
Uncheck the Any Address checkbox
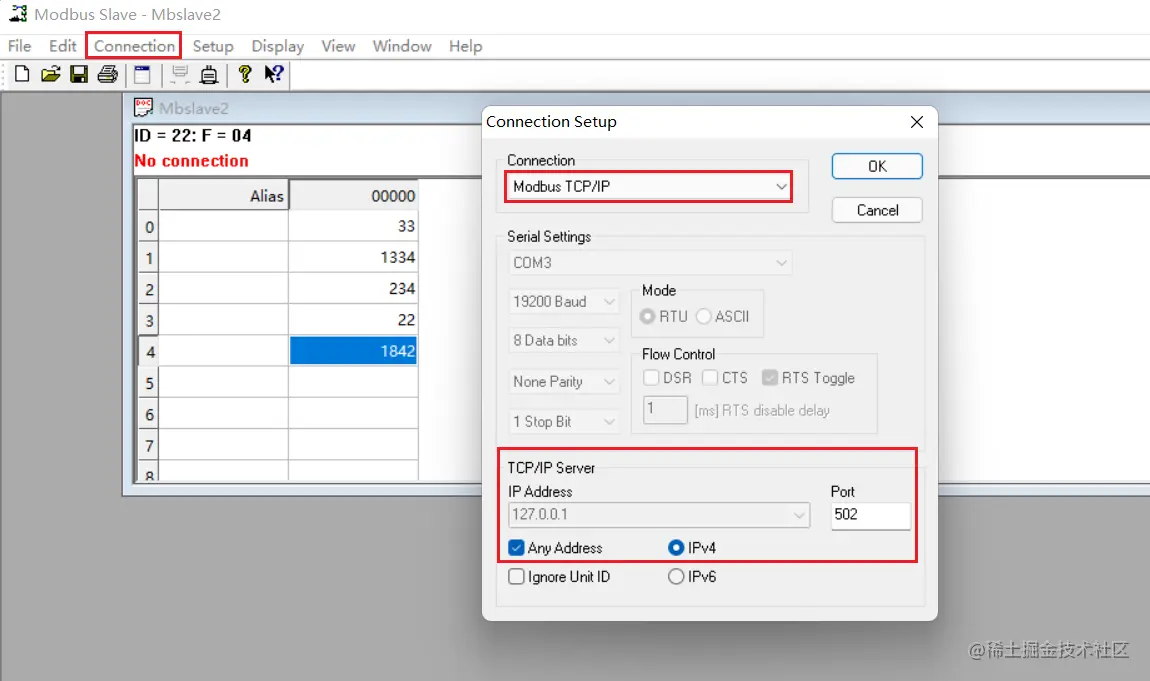(516, 548)
